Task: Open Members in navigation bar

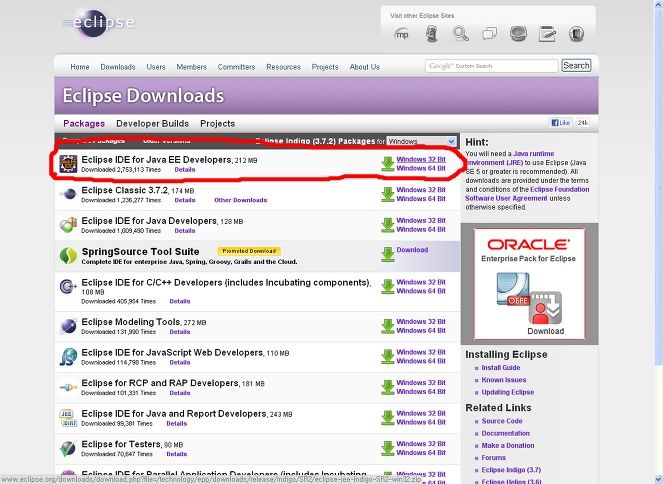Action: (191, 67)
